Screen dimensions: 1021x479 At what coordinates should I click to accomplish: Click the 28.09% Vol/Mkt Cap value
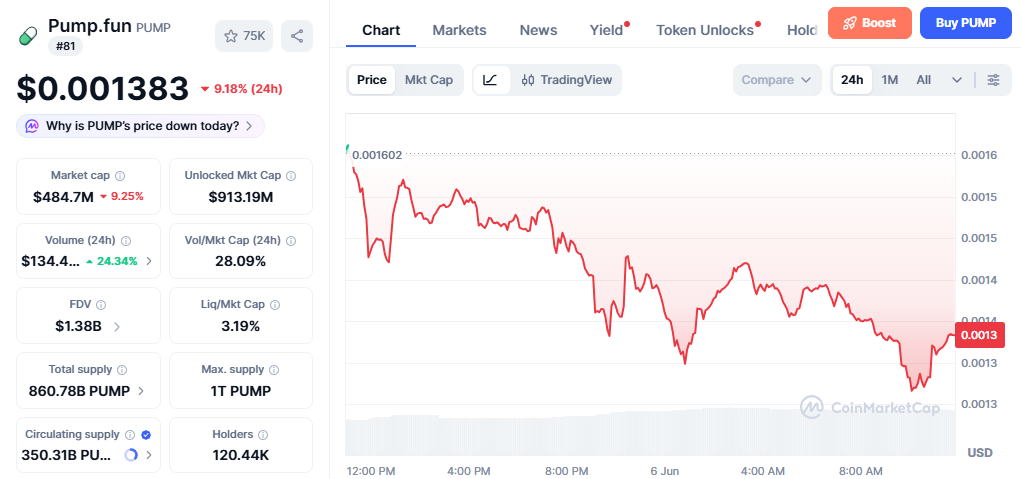(241, 261)
